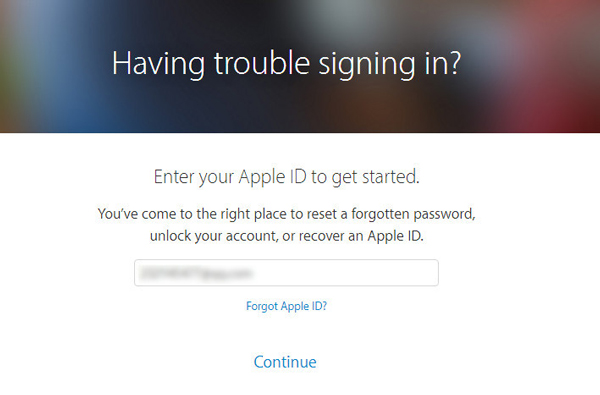
Task: Click the word Continue below the link
Action: coord(285,362)
